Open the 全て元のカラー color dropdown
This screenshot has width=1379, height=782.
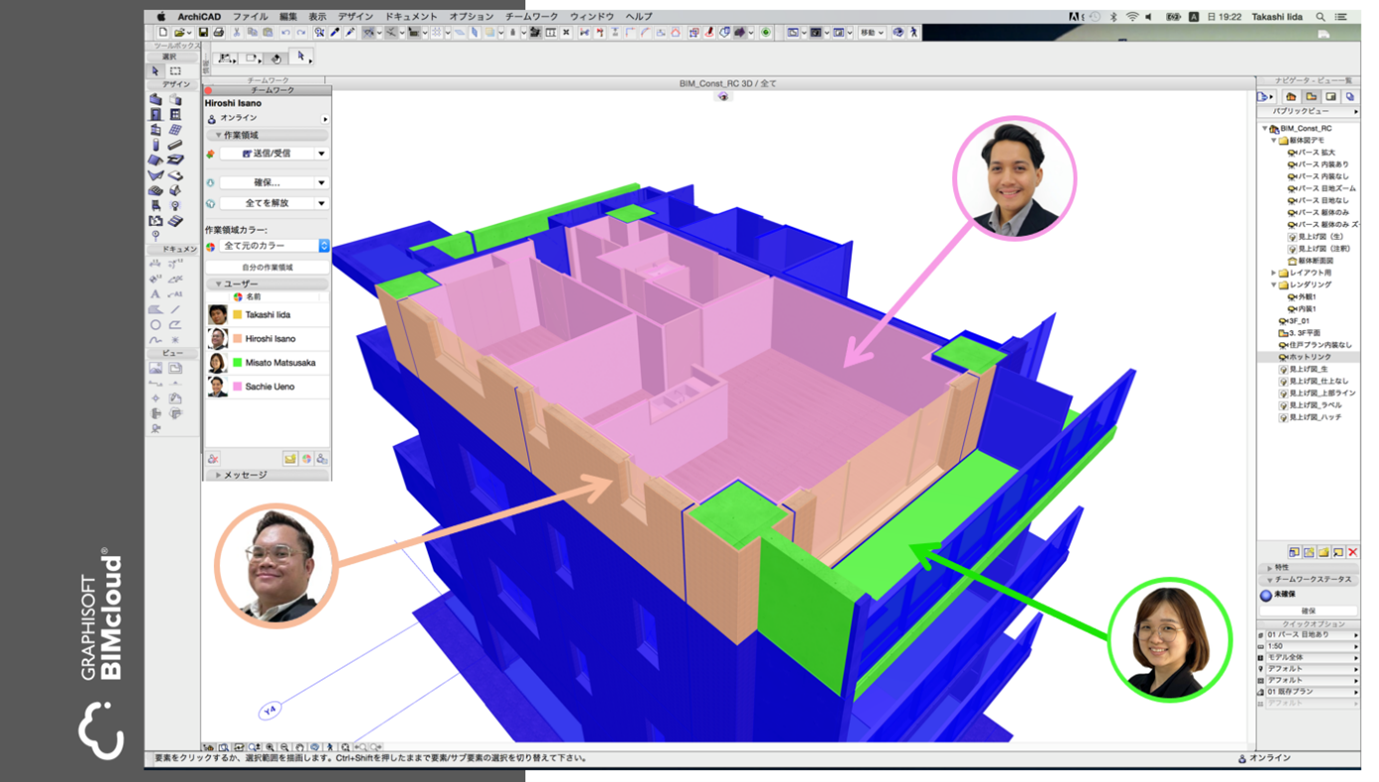tap(323, 246)
